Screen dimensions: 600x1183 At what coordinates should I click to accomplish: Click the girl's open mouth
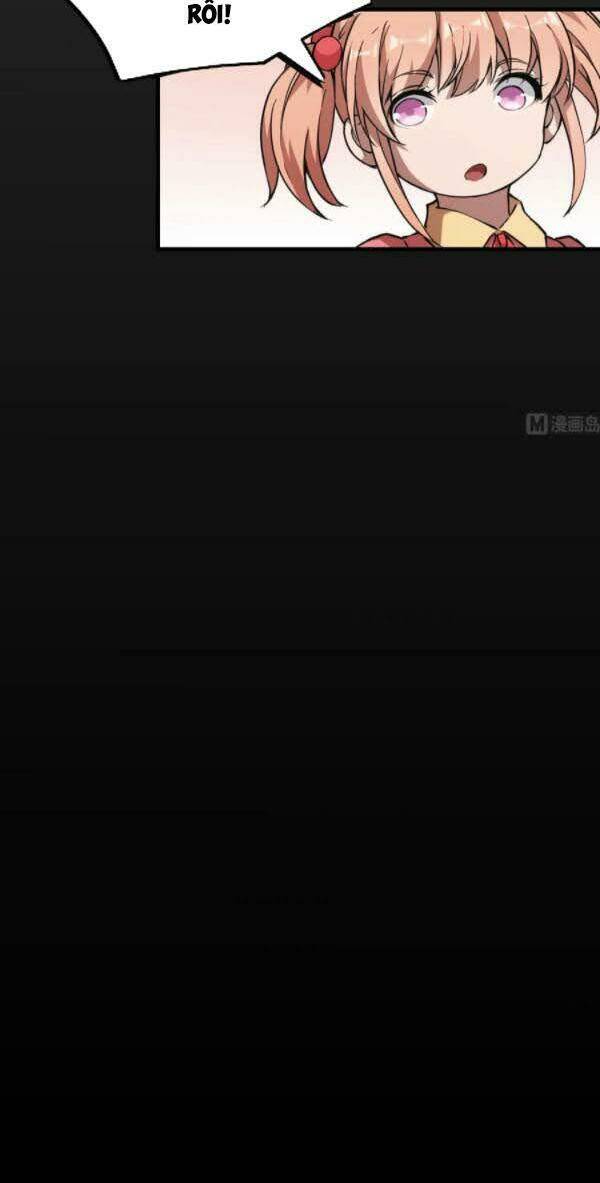tap(475, 172)
